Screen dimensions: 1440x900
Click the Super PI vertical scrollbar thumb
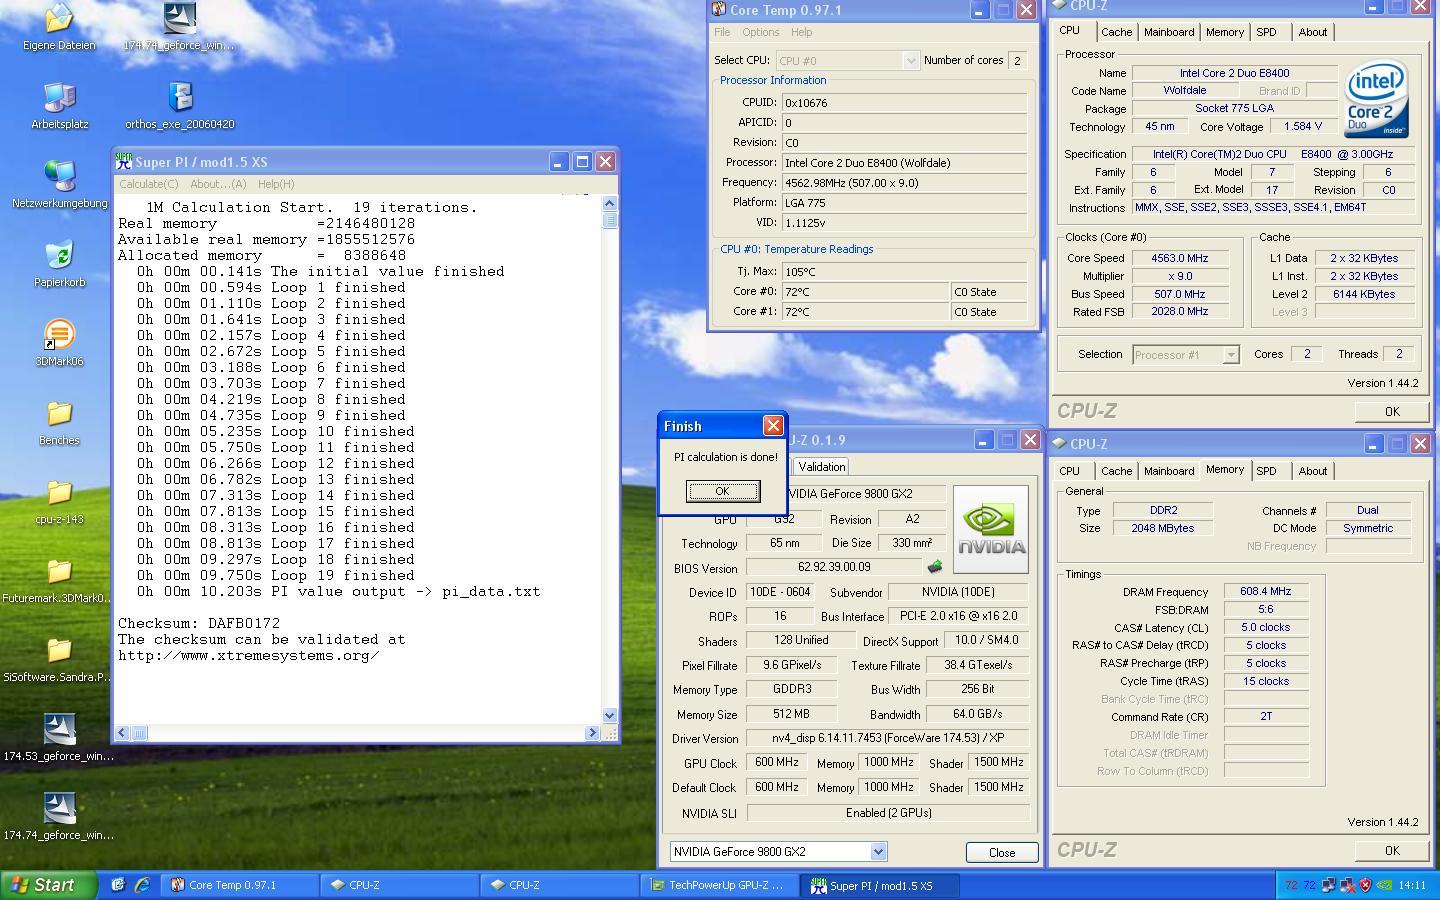point(610,221)
